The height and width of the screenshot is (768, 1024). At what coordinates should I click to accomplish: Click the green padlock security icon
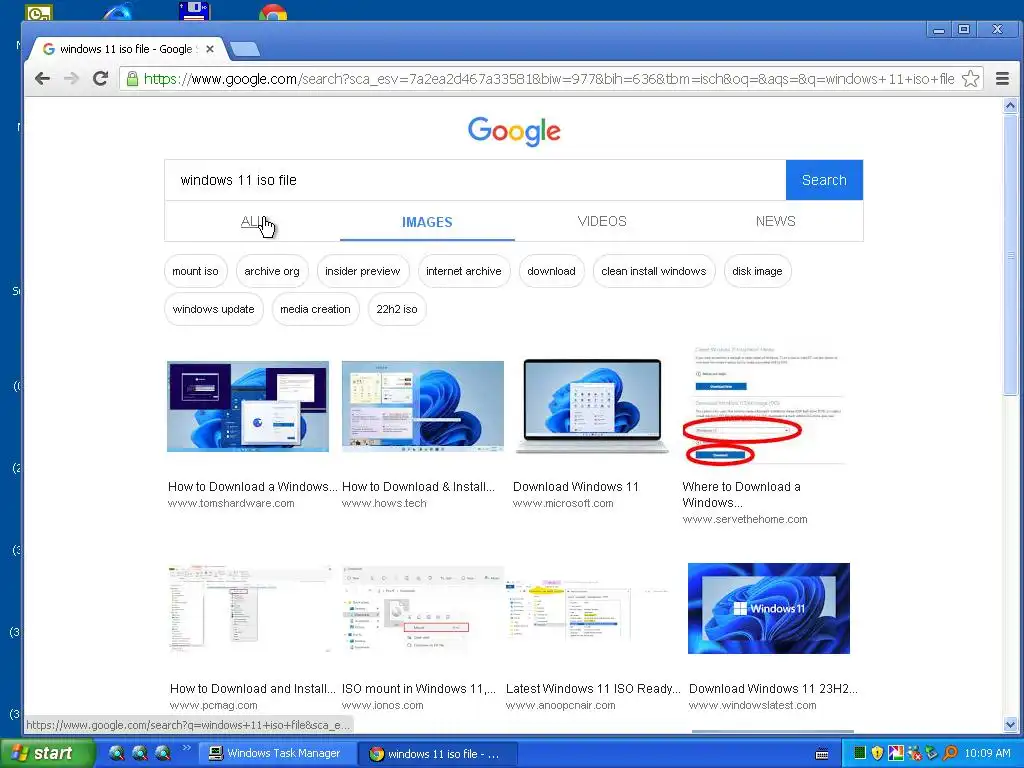[x=132, y=79]
